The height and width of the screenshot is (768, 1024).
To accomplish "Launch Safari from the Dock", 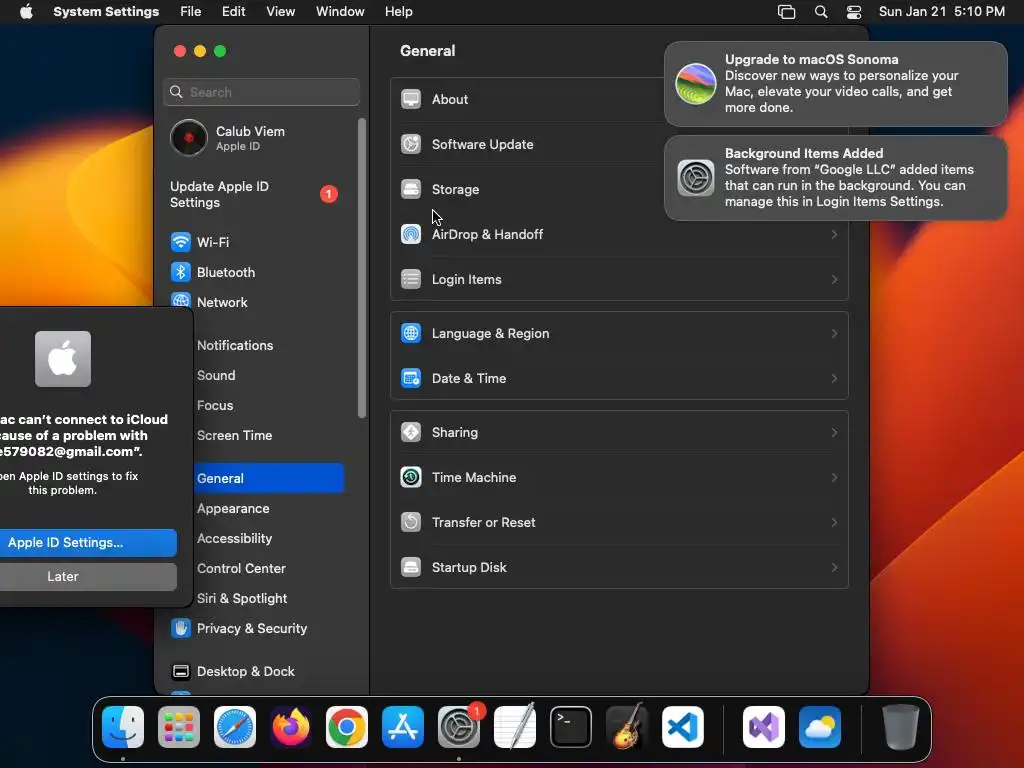I will tap(235, 727).
